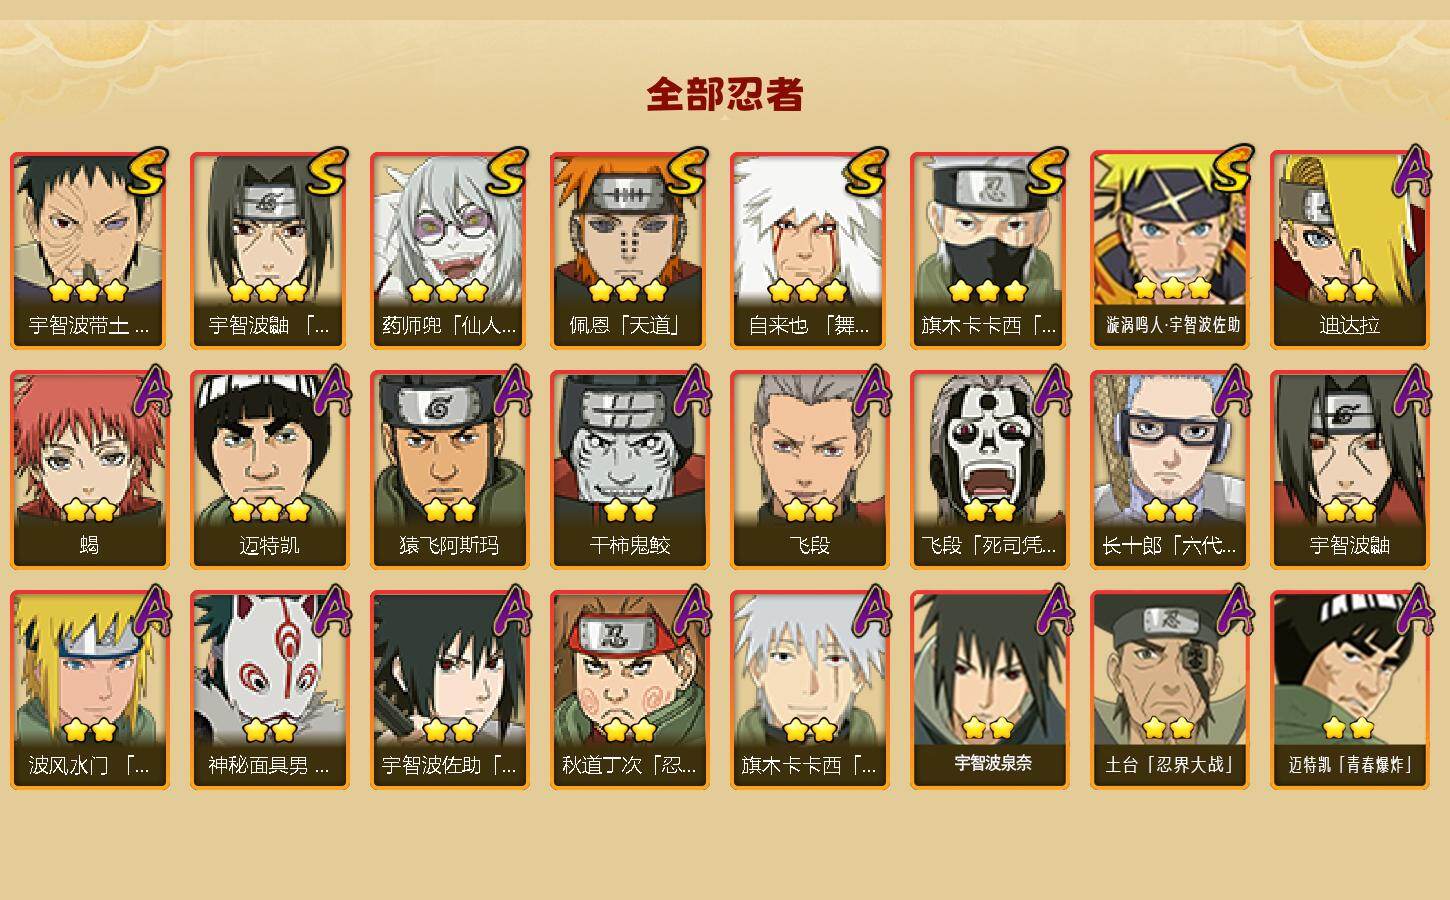Click the 自来也 ninja portrait card
Viewport: 1450px width, 900px height.
click(x=809, y=250)
